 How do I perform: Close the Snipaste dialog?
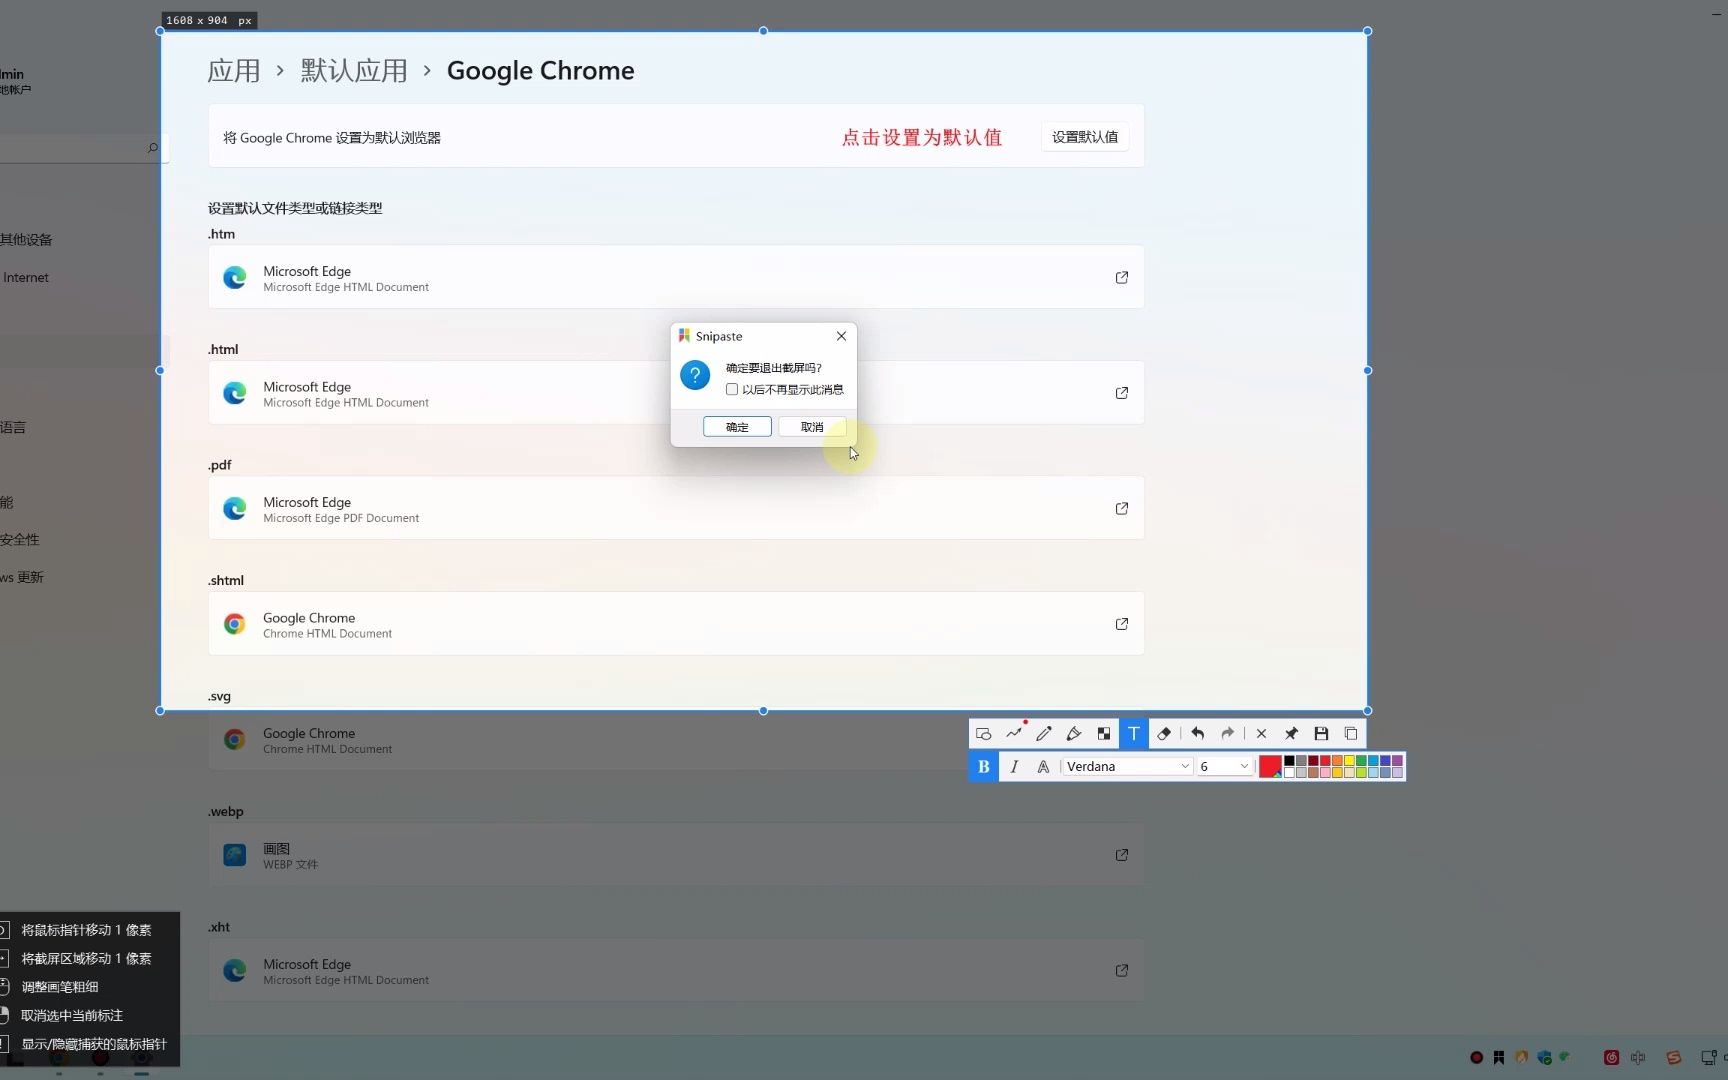(x=841, y=336)
